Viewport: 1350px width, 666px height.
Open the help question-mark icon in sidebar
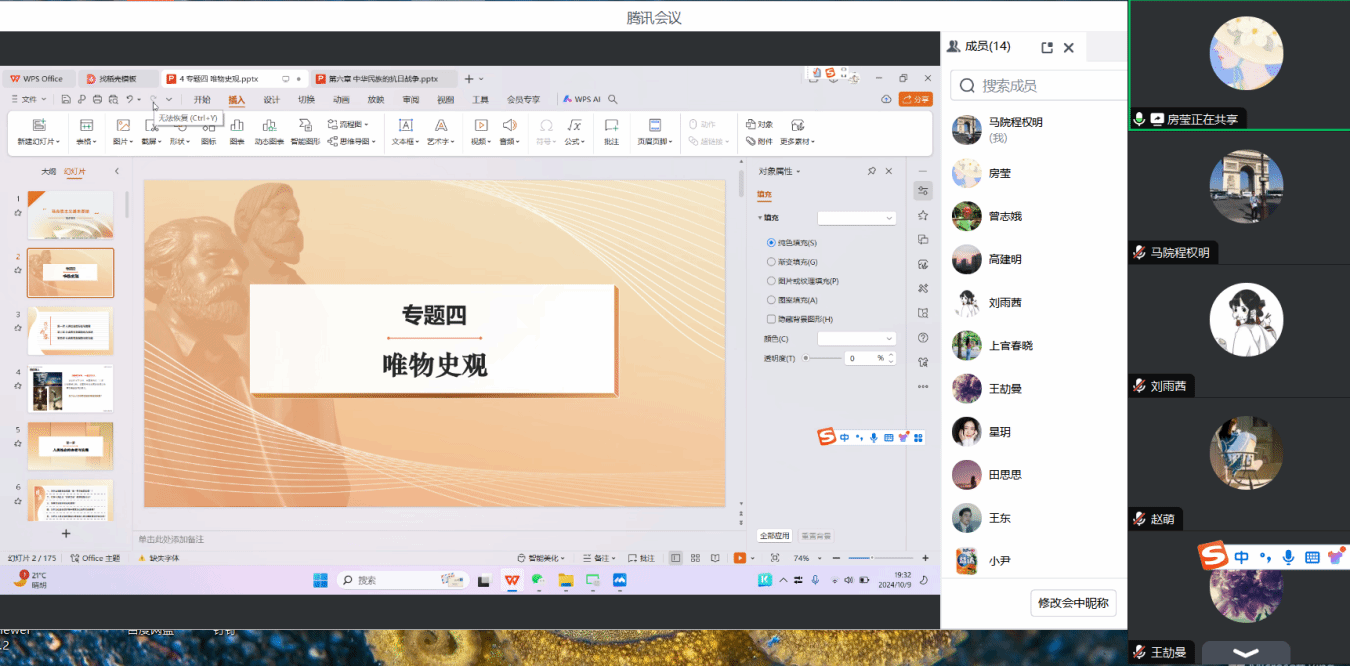pyautogui.click(x=923, y=338)
